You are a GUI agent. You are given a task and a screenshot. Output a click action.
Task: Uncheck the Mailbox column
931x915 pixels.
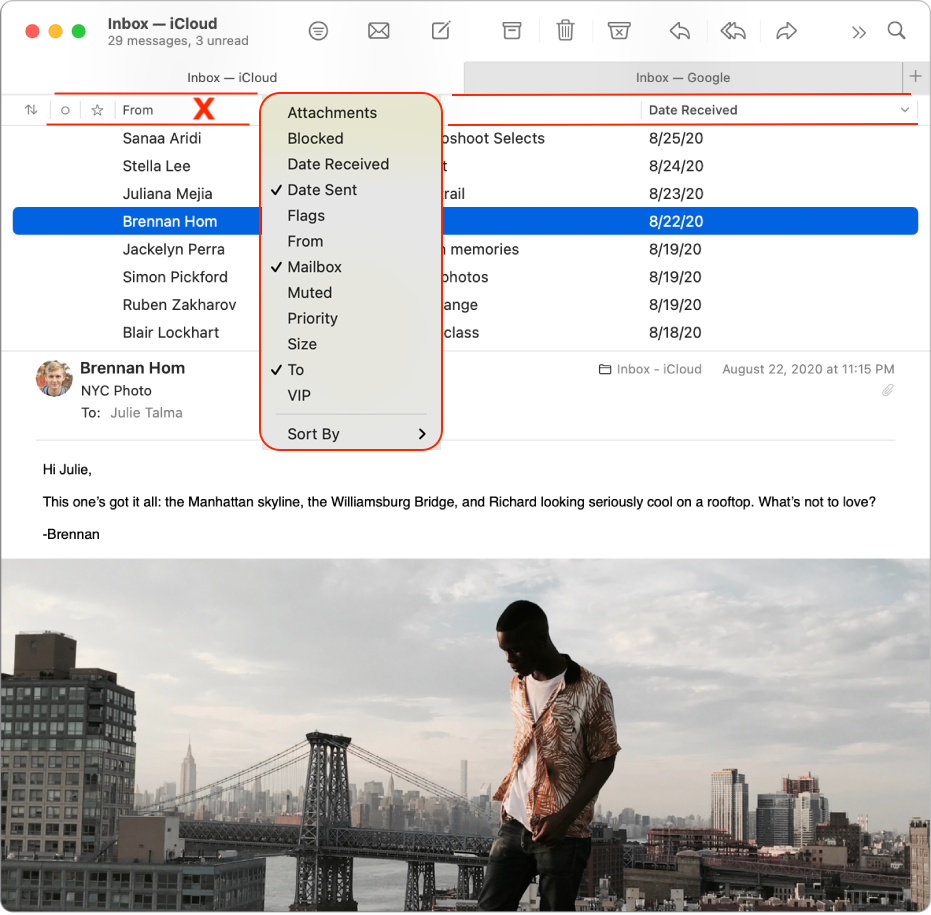(350, 267)
